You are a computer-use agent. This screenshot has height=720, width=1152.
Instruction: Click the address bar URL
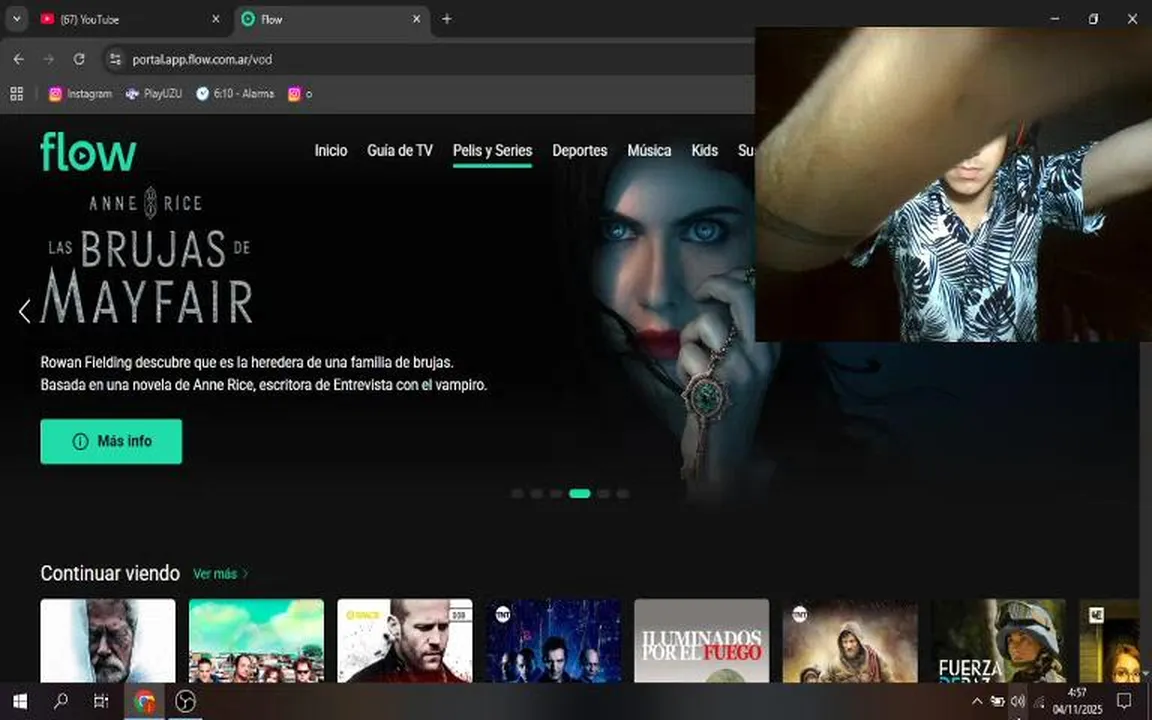pos(202,60)
